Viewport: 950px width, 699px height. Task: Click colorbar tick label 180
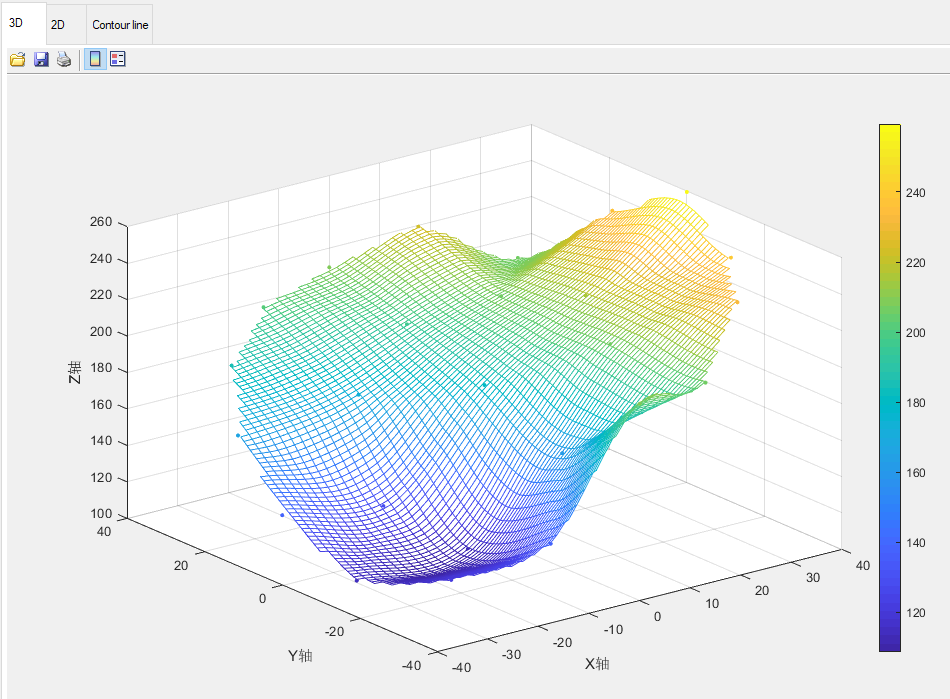(915, 403)
